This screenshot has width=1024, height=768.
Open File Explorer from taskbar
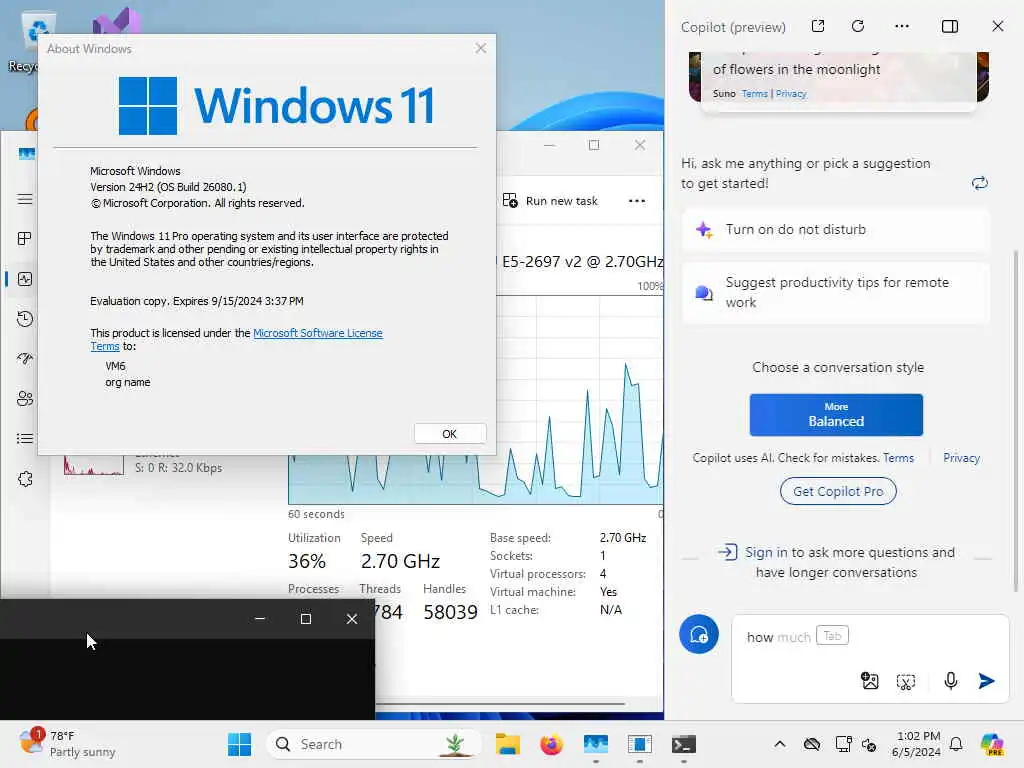click(x=507, y=744)
